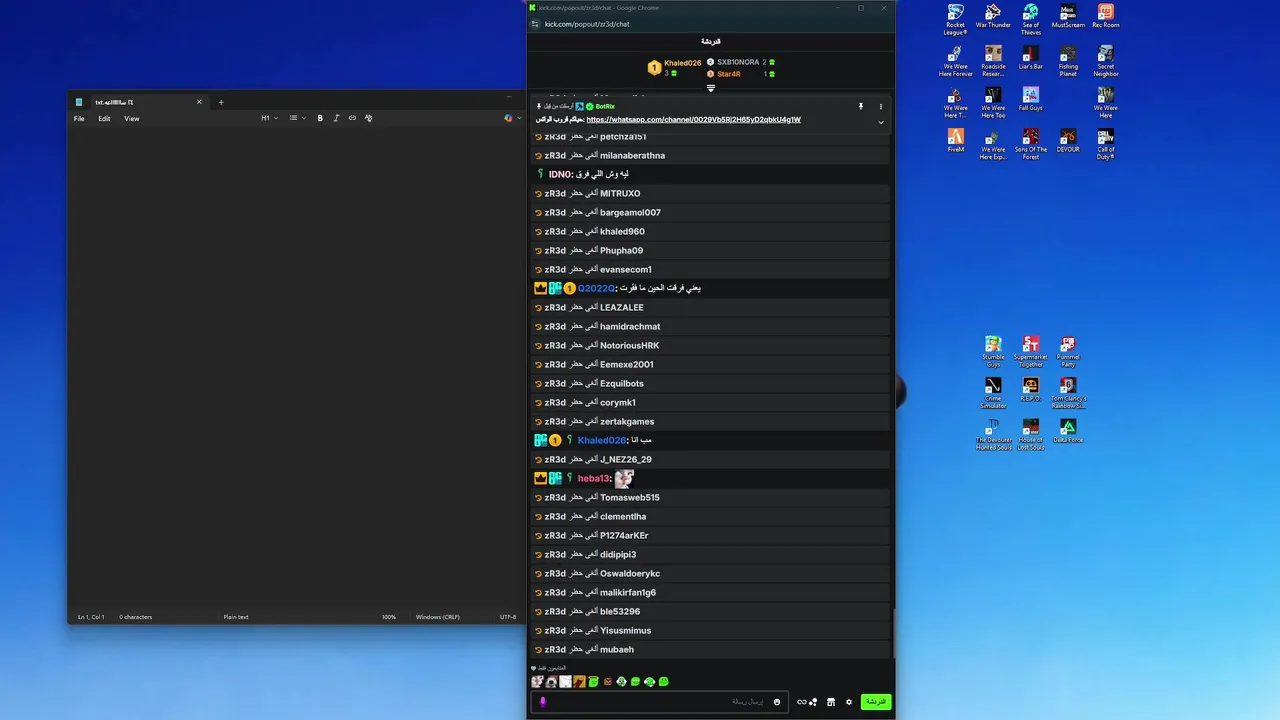Insert a link using Notepad's link icon
The width and height of the screenshot is (1280, 720).
pos(352,118)
